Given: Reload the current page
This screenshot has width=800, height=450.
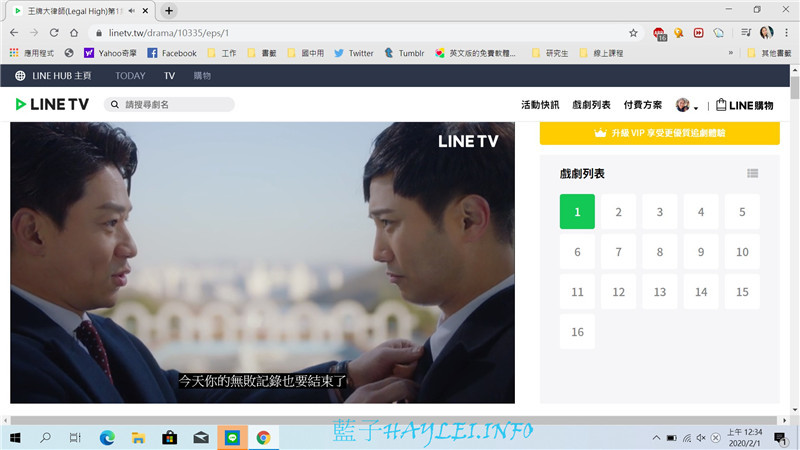Looking at the screenshot, I should coord(54,33).
